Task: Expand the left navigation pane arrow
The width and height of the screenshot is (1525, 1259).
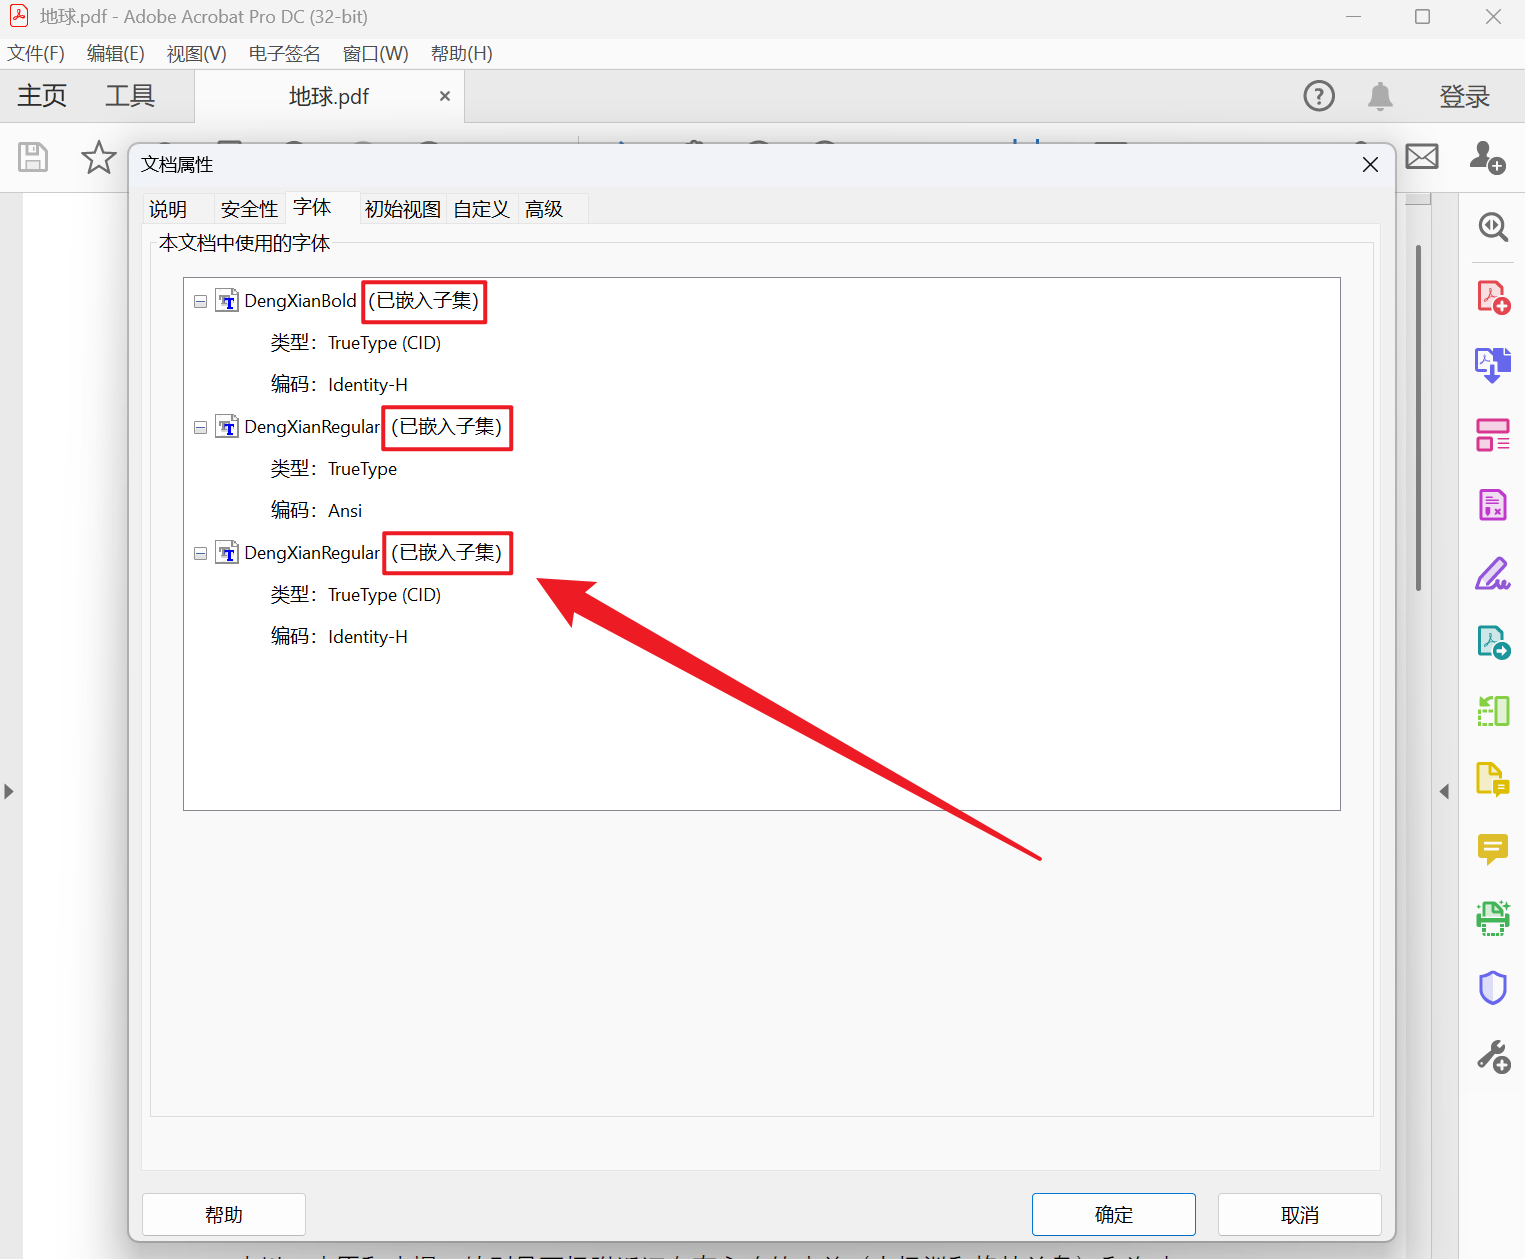Action: (9, 791)
